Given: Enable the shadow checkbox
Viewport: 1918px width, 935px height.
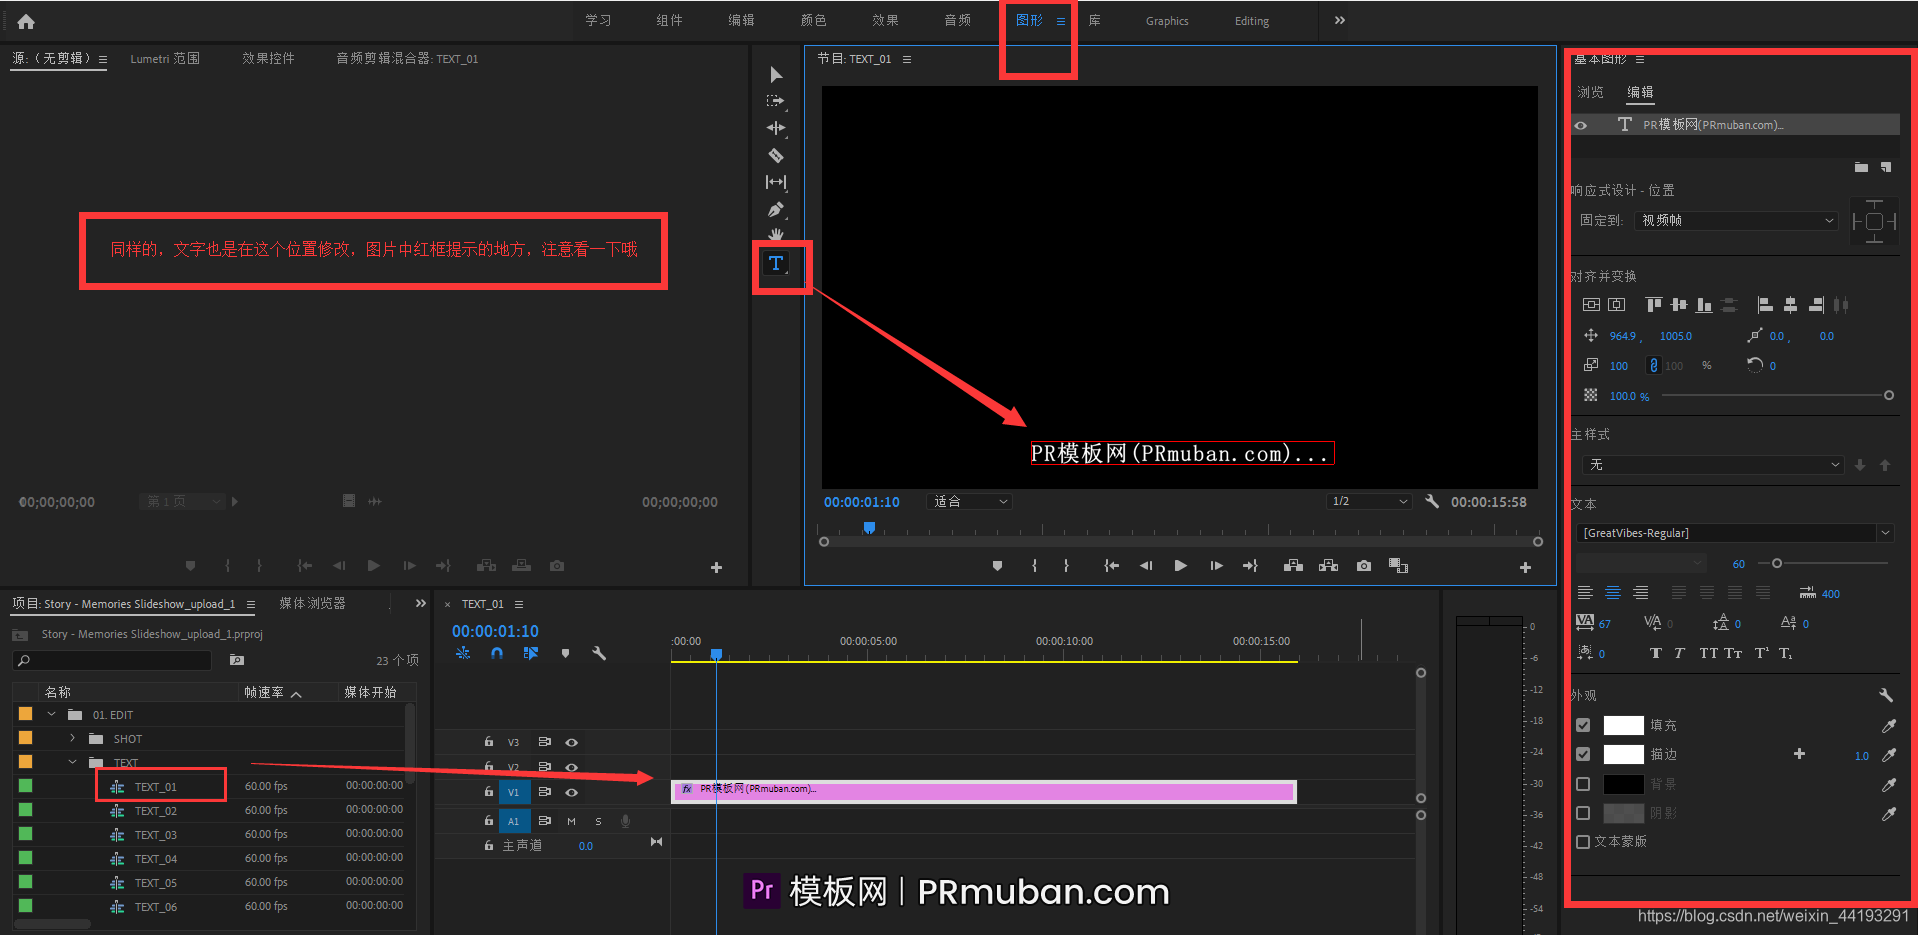Looking at the screenshot, I should 1583,813.
